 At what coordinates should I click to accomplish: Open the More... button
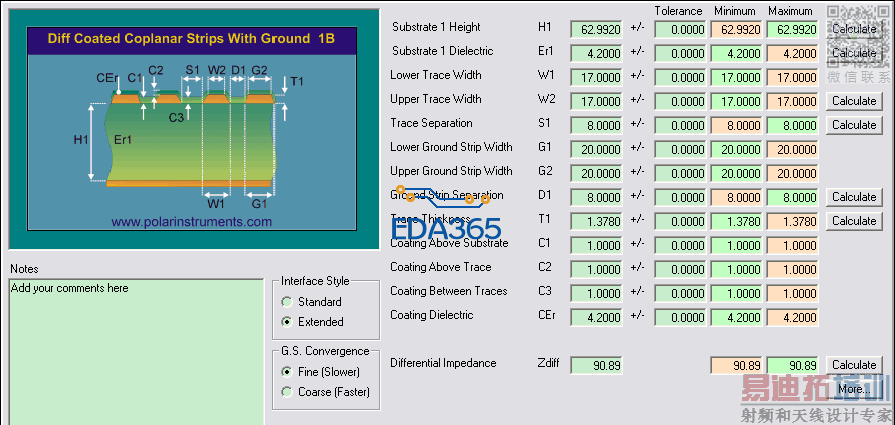pyautogui.click(x=854, y=389)
